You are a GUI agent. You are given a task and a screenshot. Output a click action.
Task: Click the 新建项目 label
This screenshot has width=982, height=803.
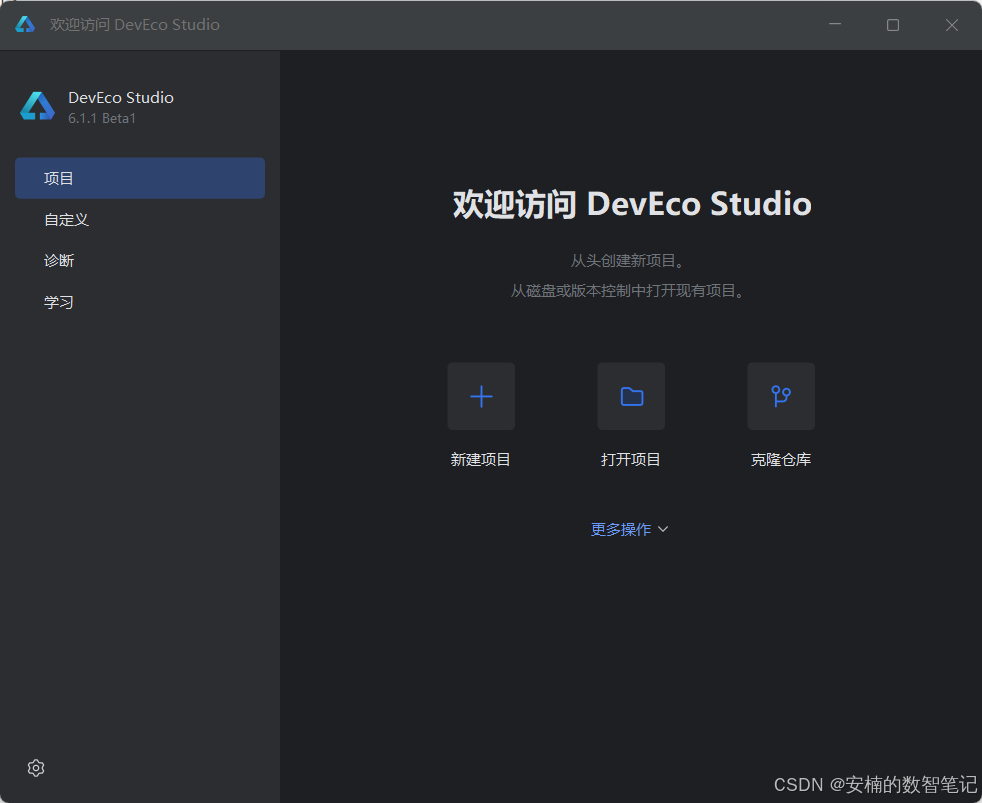pyautogui.click(x=480, y=460)
